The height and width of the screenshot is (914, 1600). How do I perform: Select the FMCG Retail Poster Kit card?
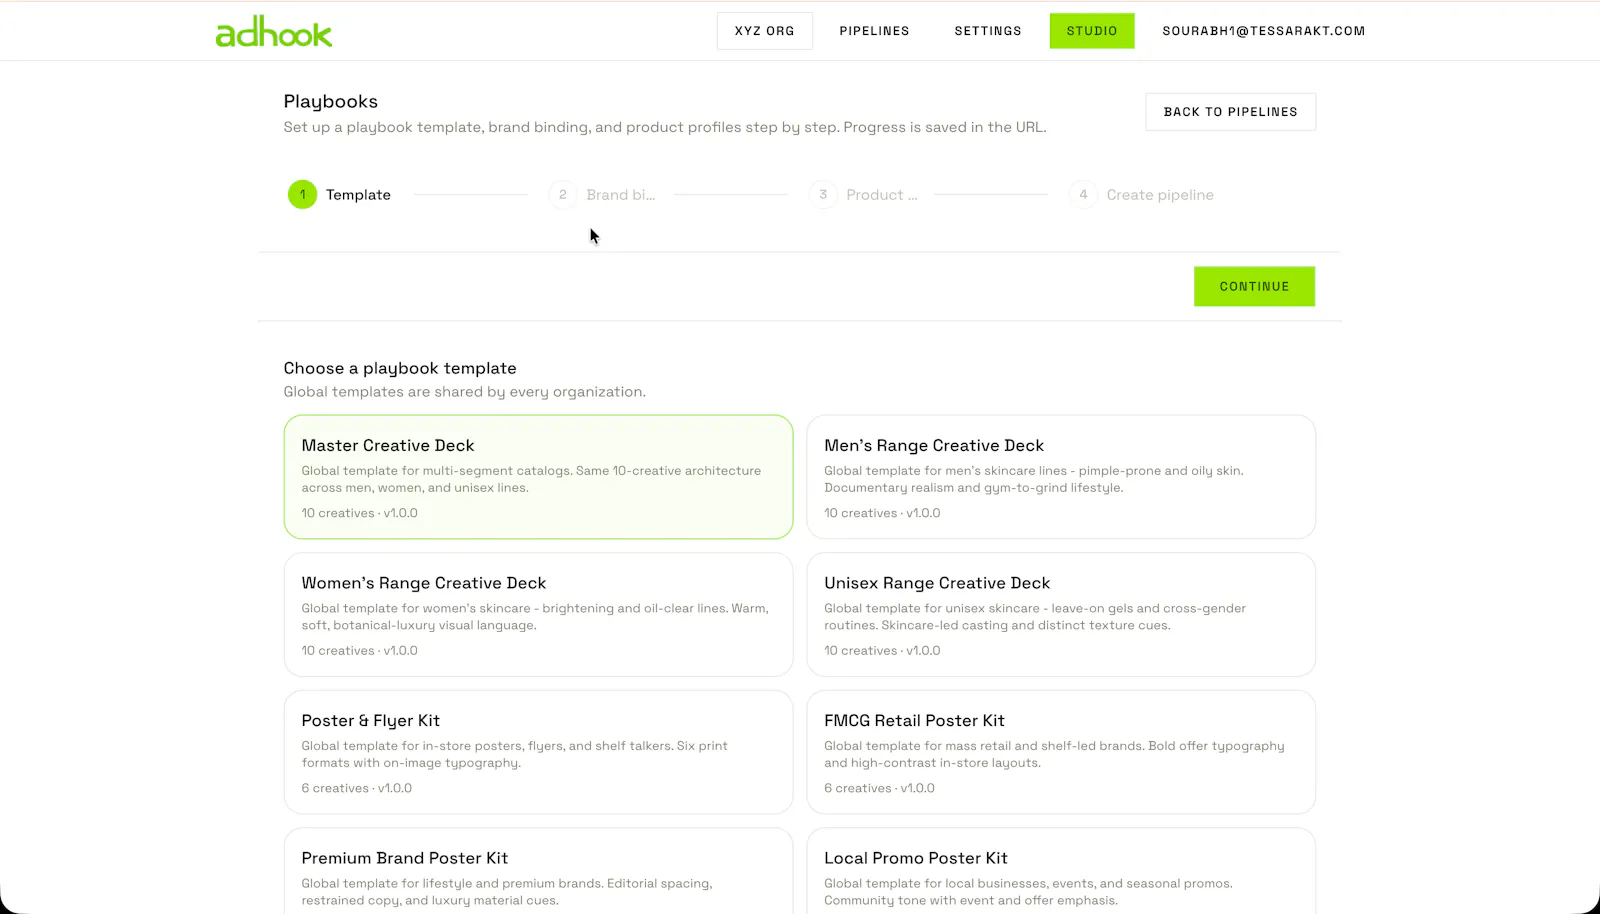[x=1061, y=752]
